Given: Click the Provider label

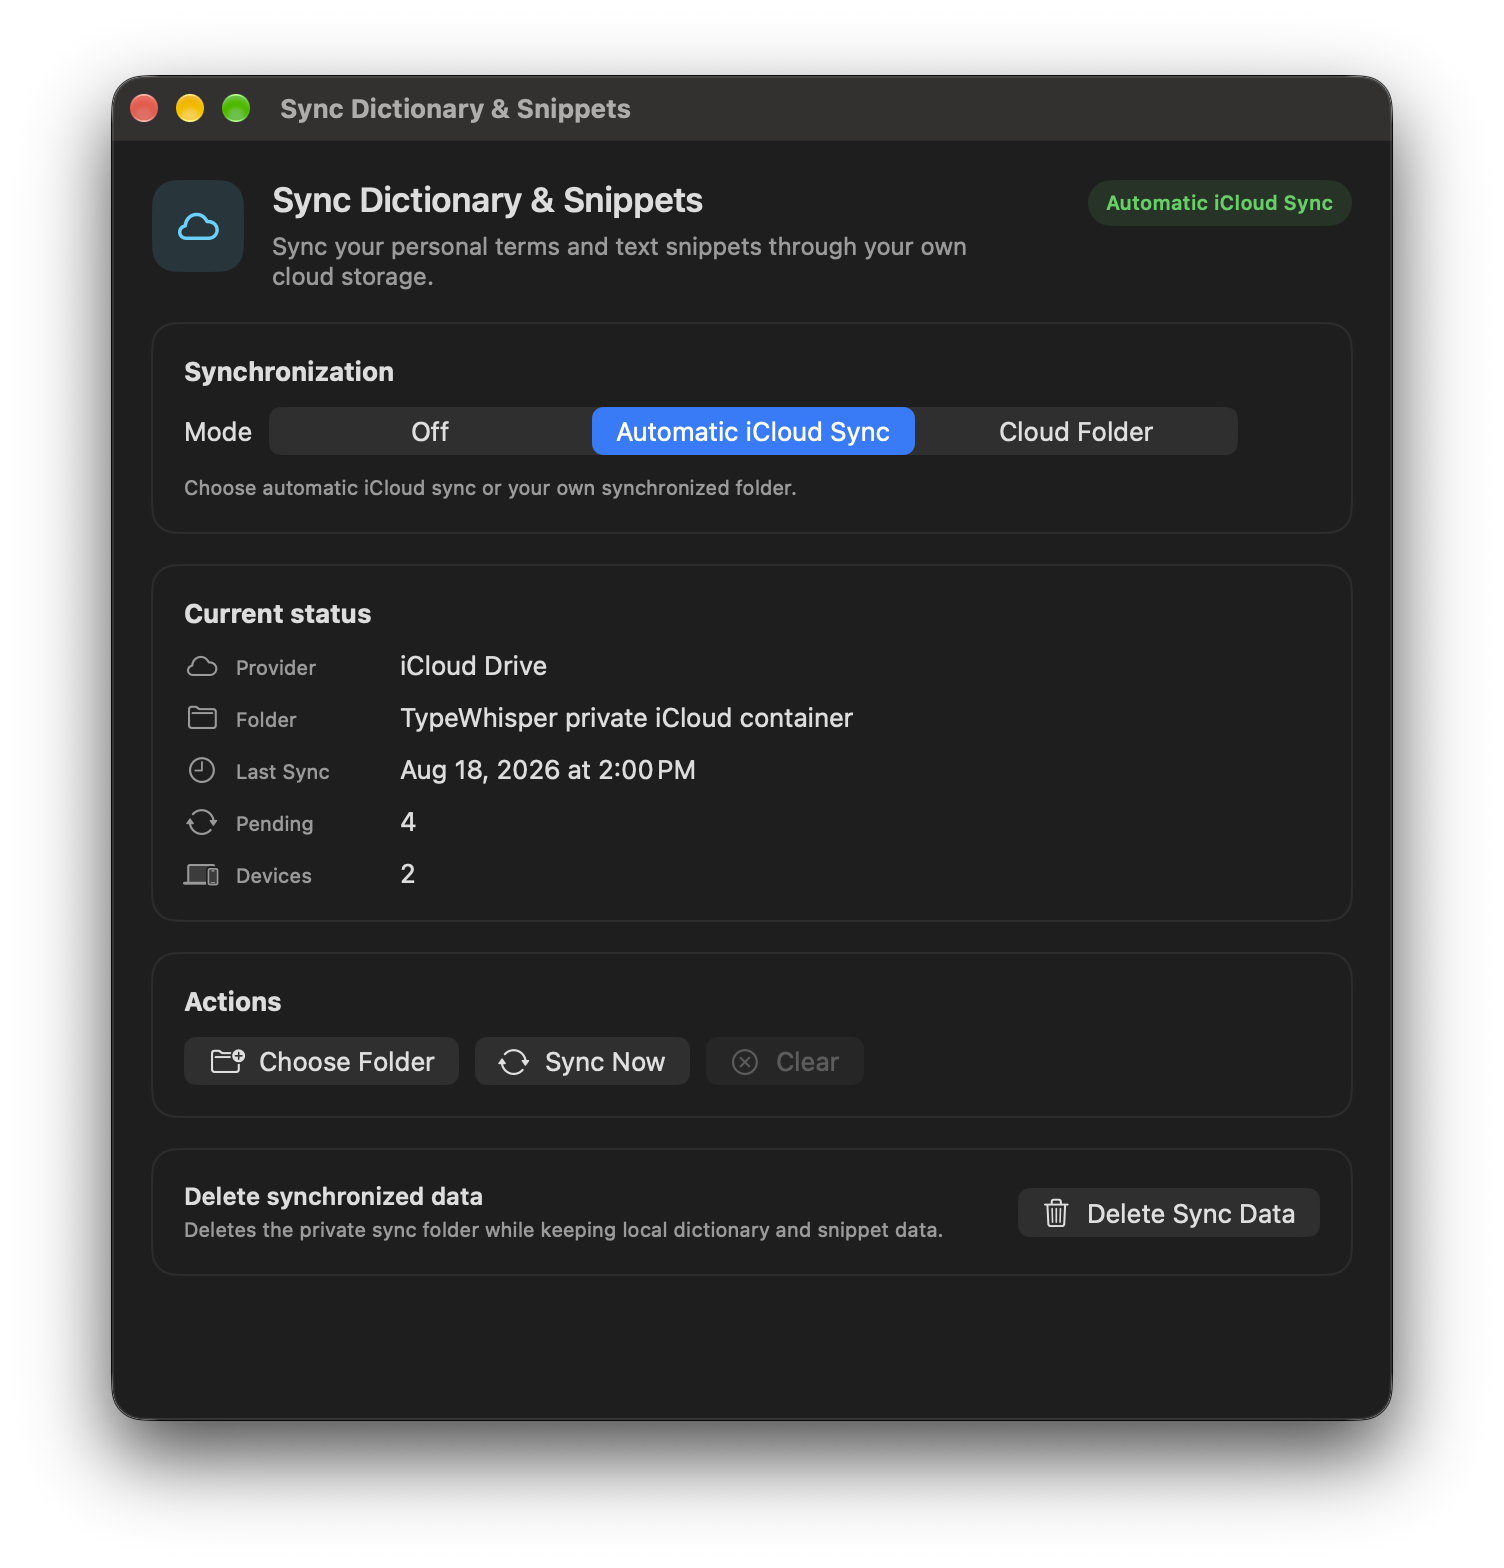Looking at the screenshot, I should click(276, 667).
